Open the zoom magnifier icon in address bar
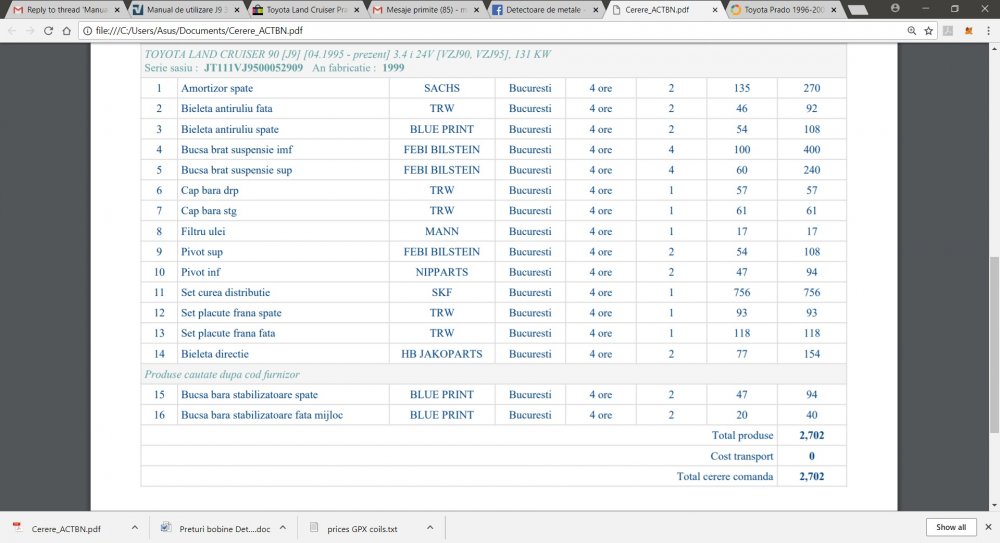 click(912, 31)
